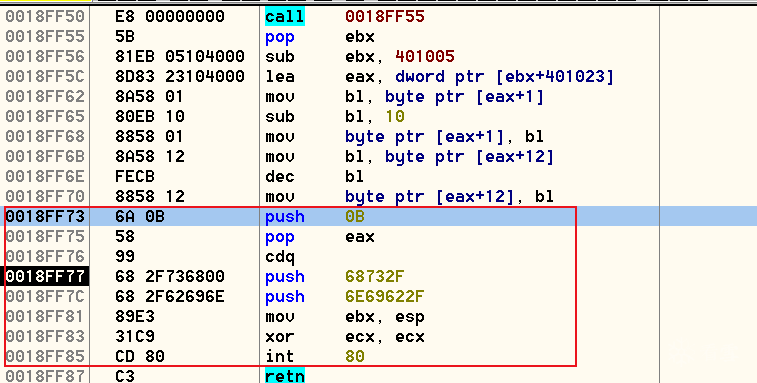Viewport: 757px width, 383px height.
Task: Click hex bytes 'E8 00000000'
Action: click(x=169, y=16)
